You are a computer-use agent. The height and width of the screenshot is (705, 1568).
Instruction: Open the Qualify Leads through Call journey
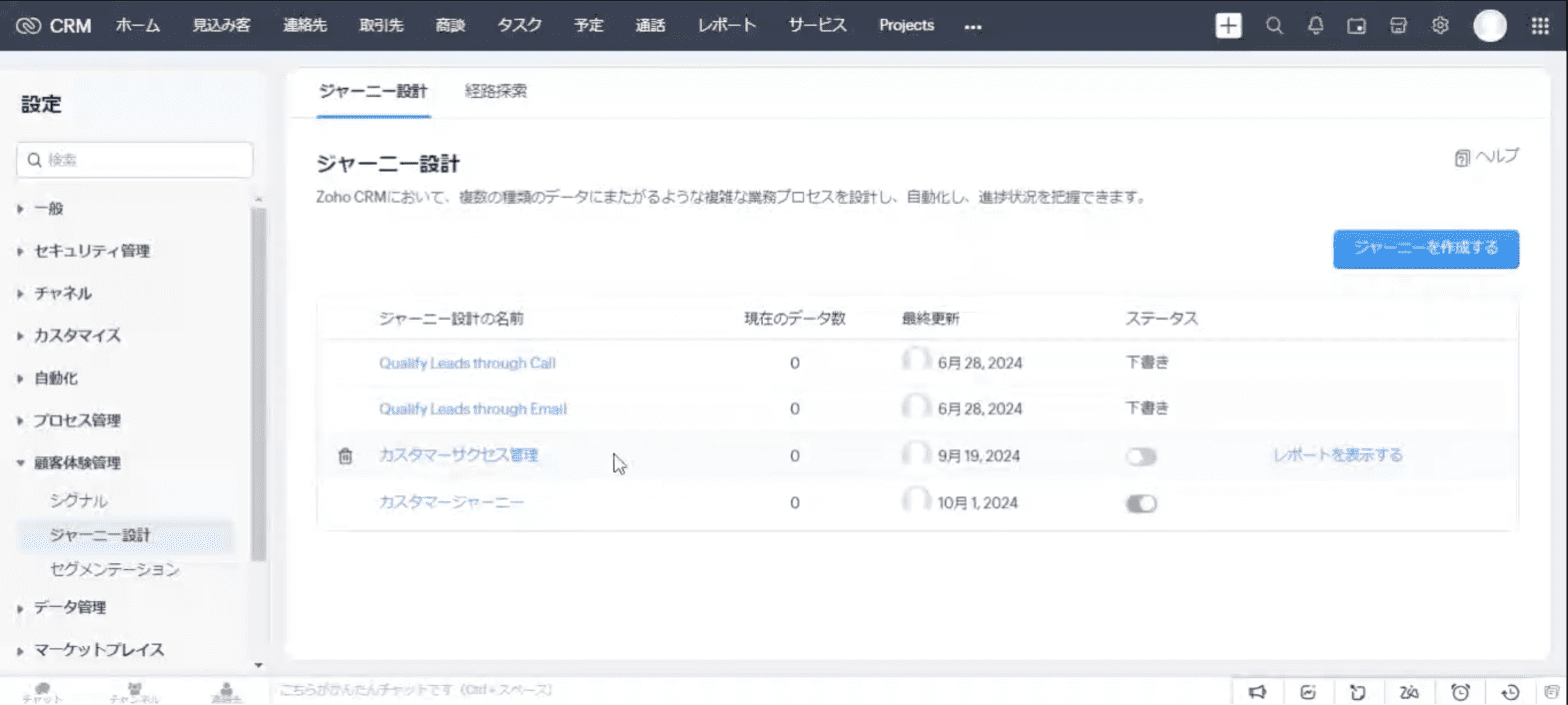point(467,363)
